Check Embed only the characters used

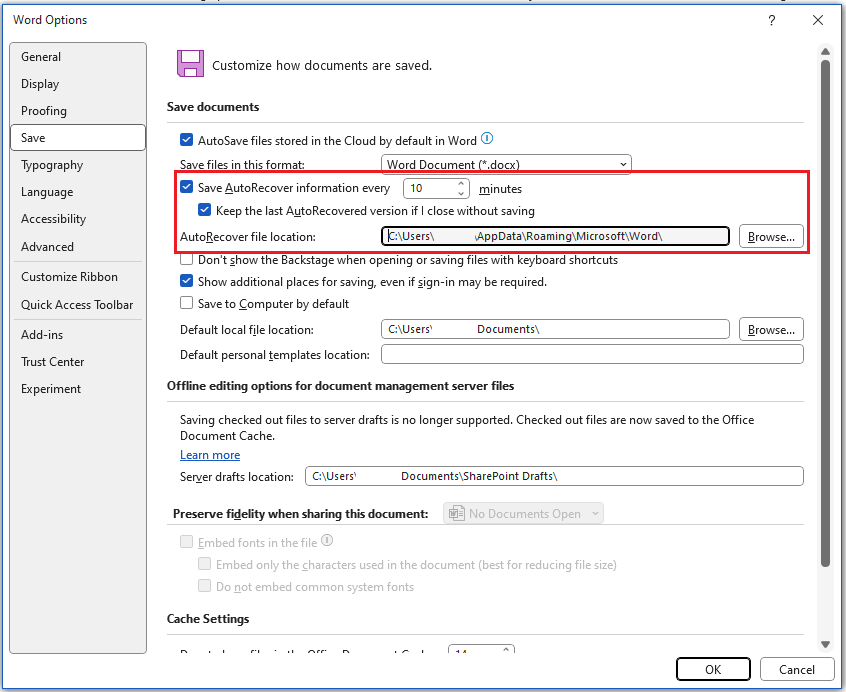point(204,564)
